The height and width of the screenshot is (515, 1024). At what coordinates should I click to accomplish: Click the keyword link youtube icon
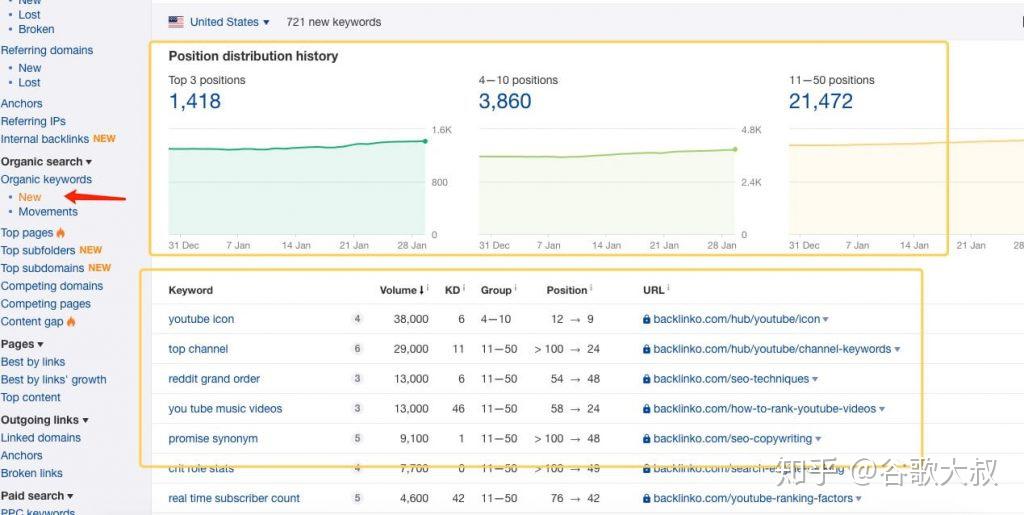tap(201, 319)
